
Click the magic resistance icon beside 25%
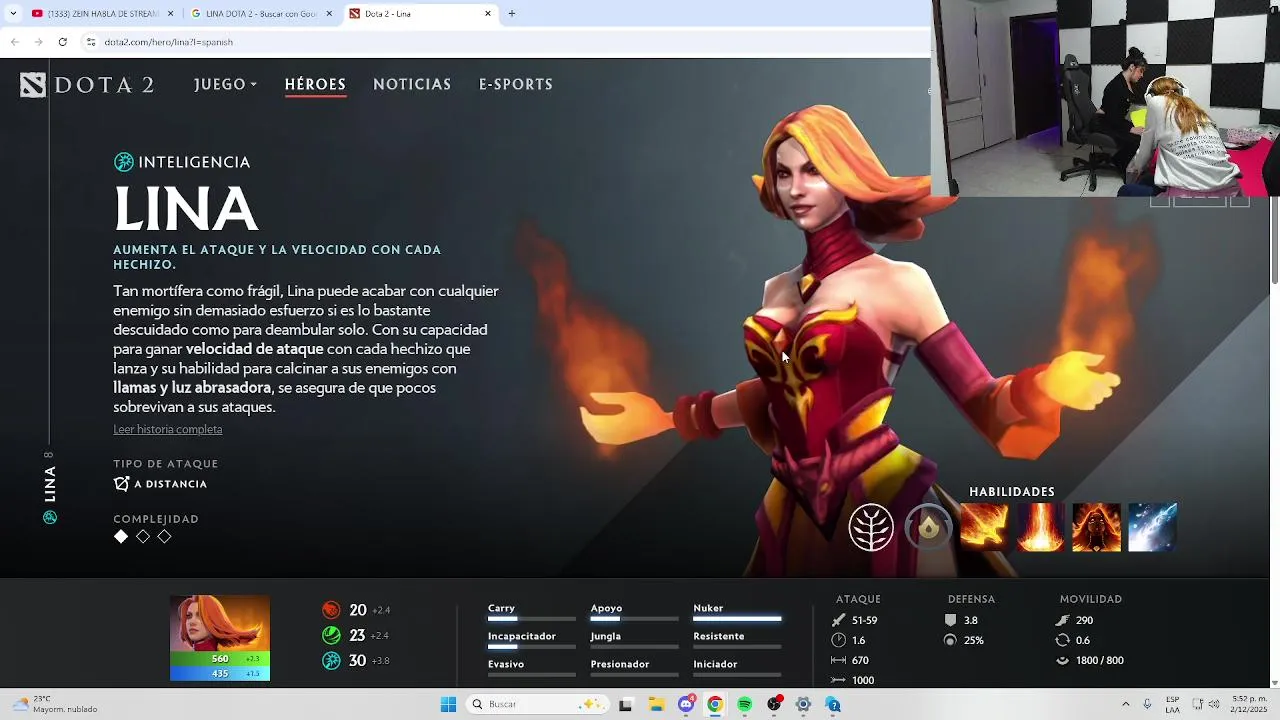950,640
